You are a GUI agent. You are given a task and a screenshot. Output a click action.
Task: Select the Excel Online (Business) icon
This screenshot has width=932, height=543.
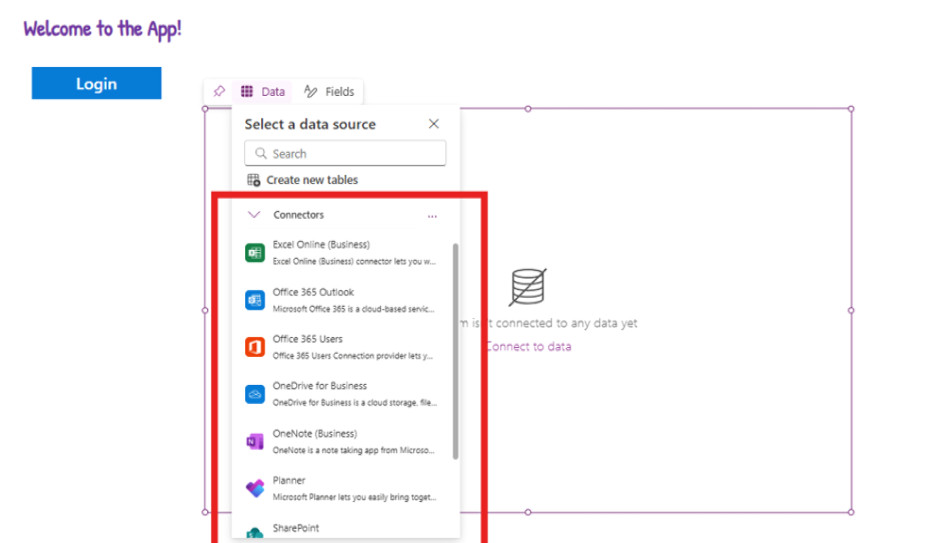(x=255, y=252)
